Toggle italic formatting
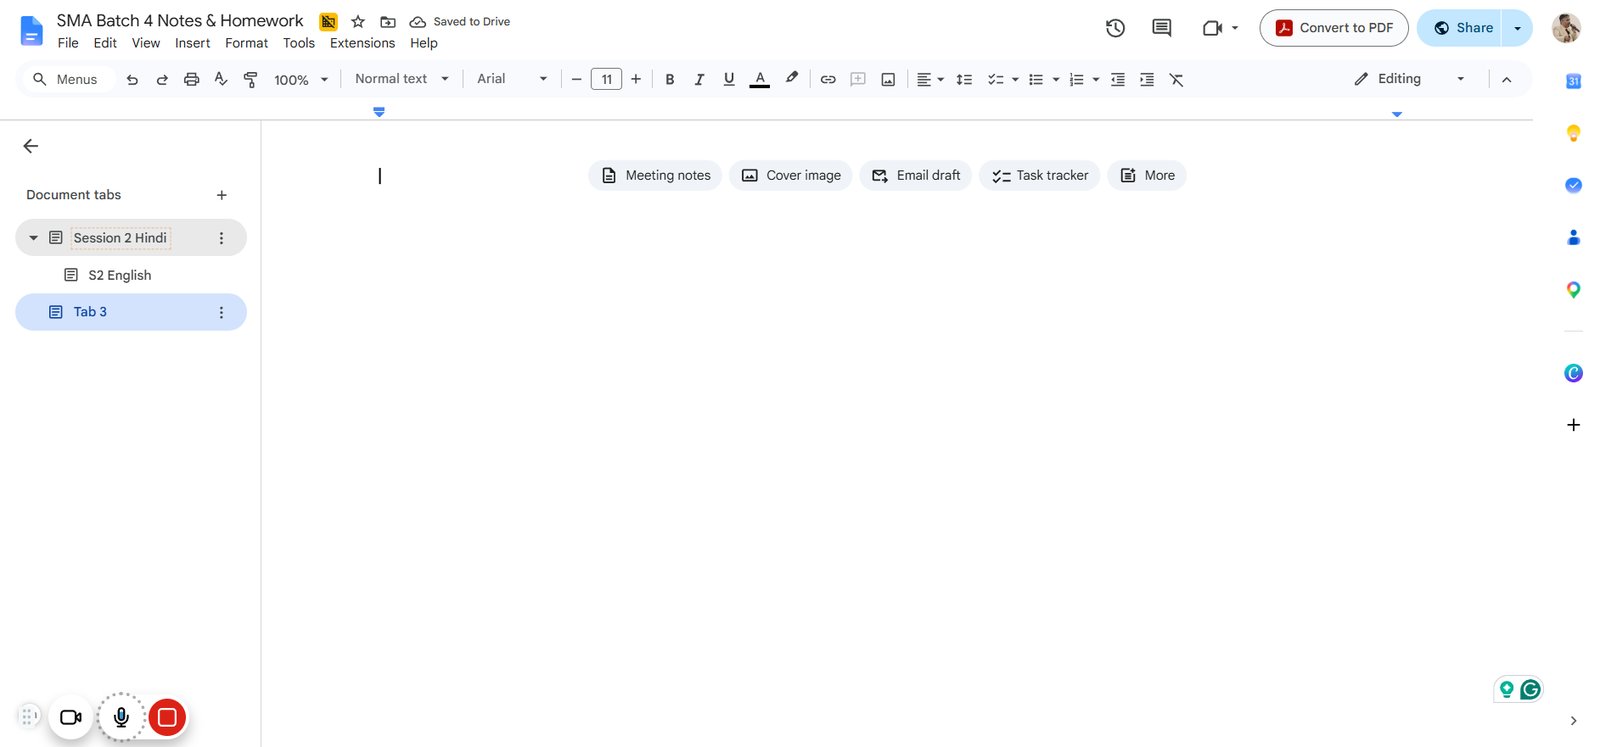Screen dimensions: 1600x747 [x=699, y=79]
